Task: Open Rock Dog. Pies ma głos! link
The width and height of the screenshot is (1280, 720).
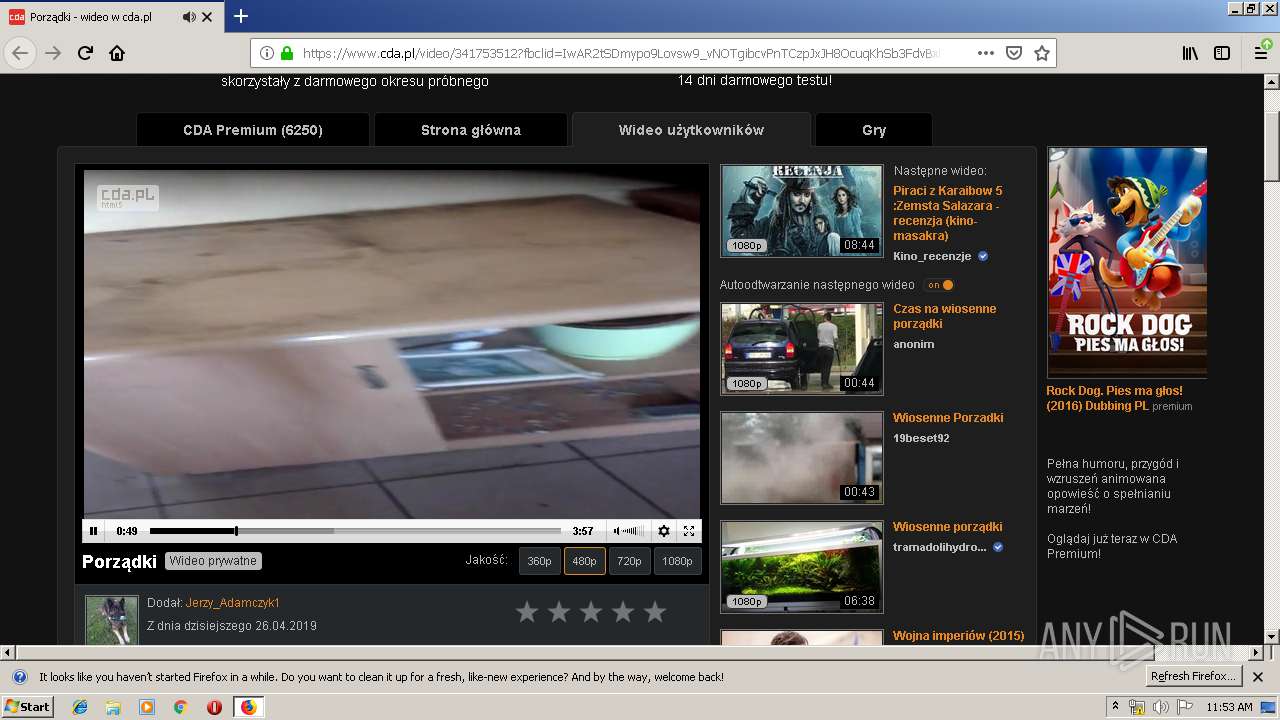Action: pyautogui.click(x=1114, y=398)
